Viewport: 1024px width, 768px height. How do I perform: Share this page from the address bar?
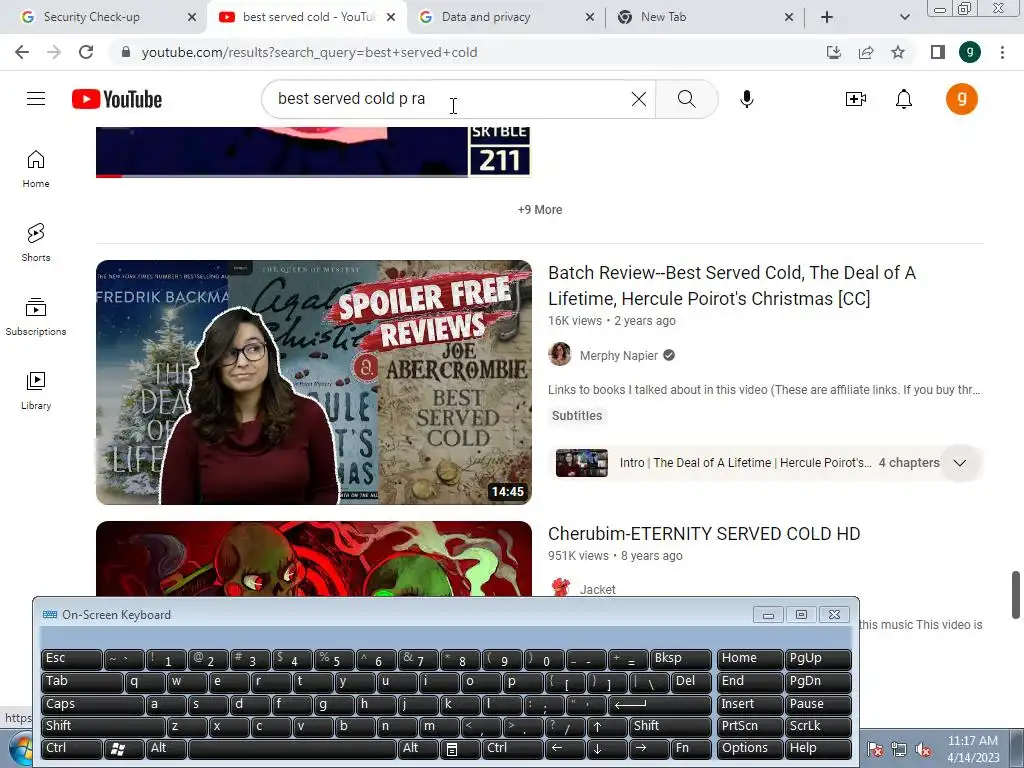click(x=866, y=52)
